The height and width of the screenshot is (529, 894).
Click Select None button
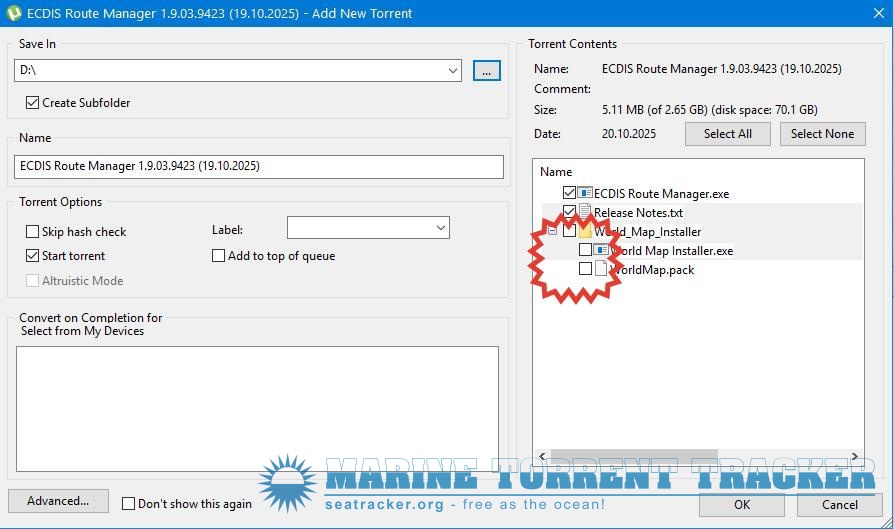coord(822,134)
